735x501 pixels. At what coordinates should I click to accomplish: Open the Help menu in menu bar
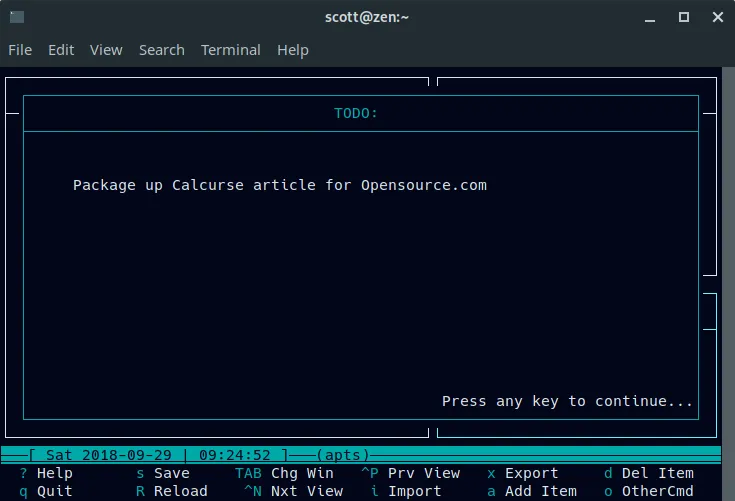click(x=292, y=50)
